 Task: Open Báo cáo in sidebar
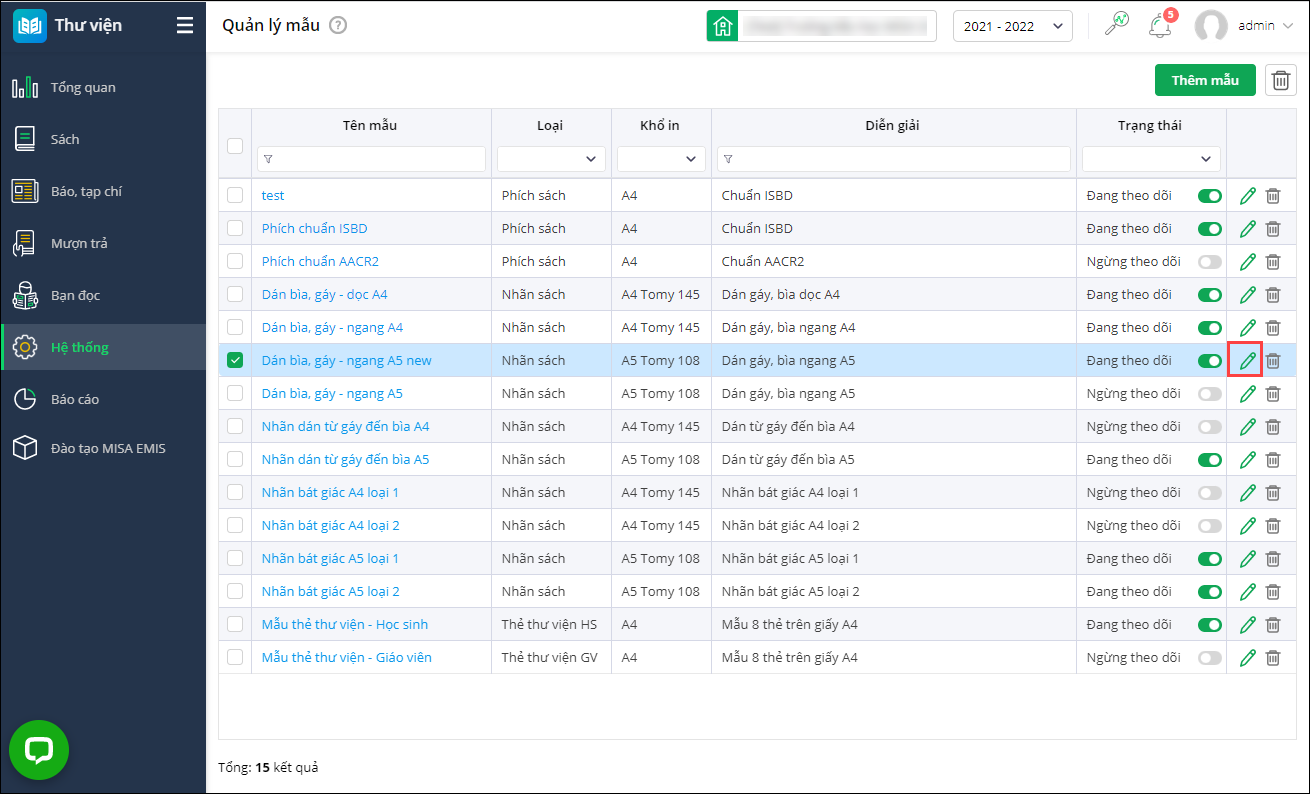(x=103, y=400)
